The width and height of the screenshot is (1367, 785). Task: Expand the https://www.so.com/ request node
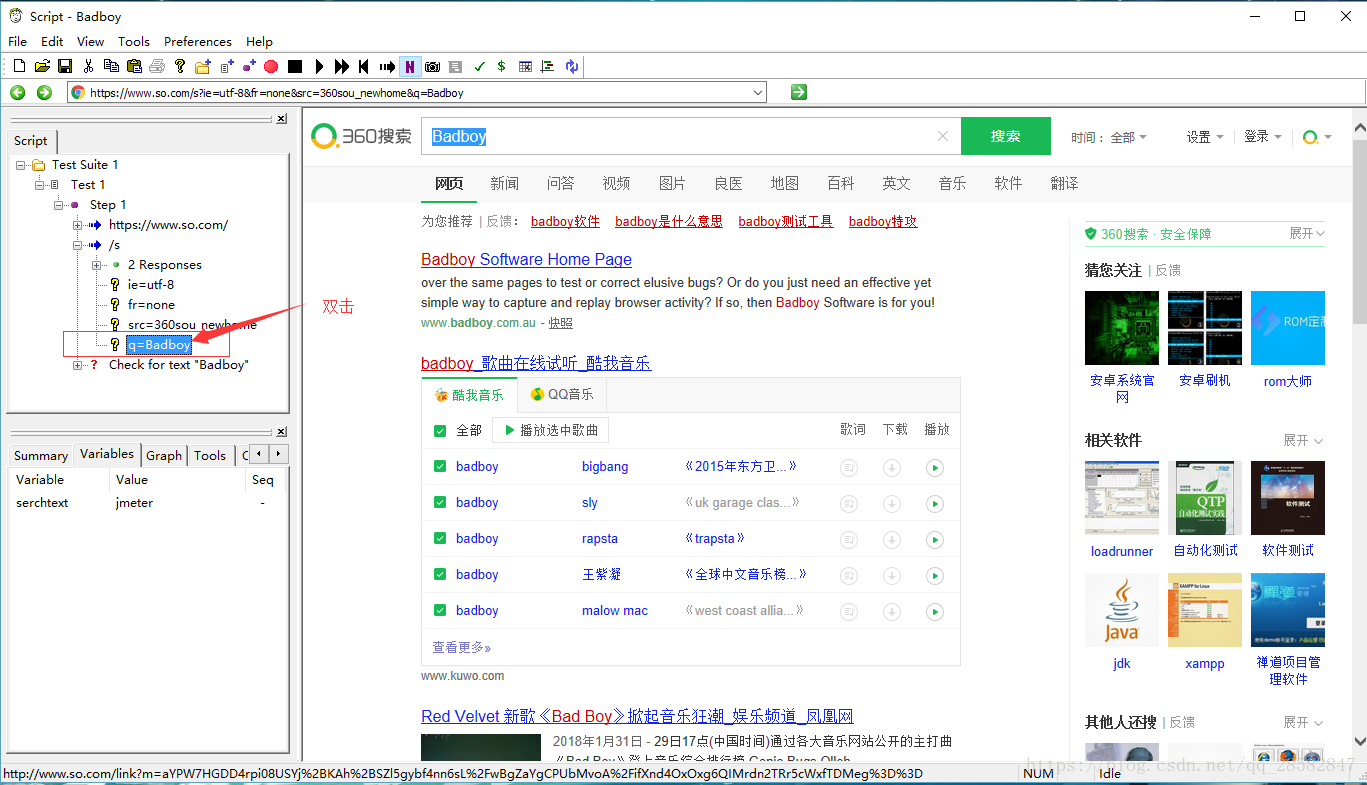click(x=78, y=225)
